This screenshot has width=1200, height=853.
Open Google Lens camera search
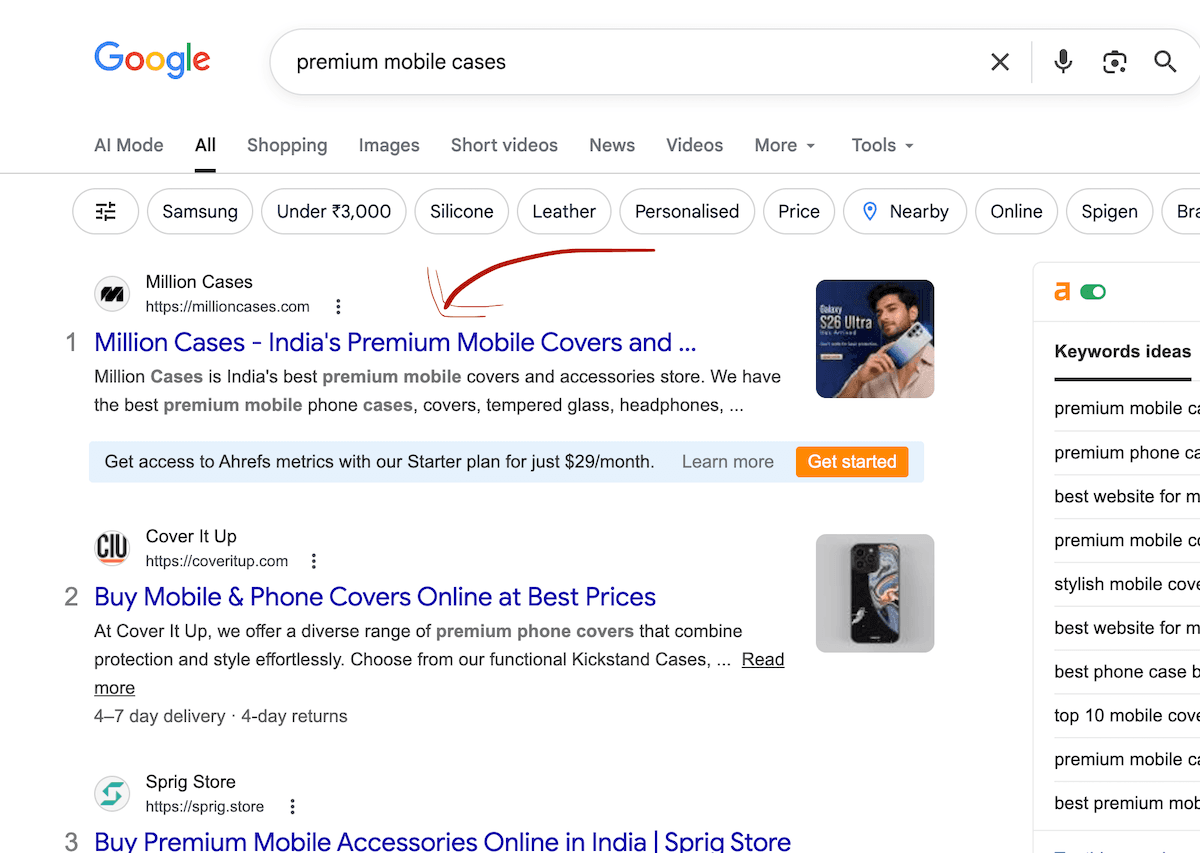click(1114, 61)
